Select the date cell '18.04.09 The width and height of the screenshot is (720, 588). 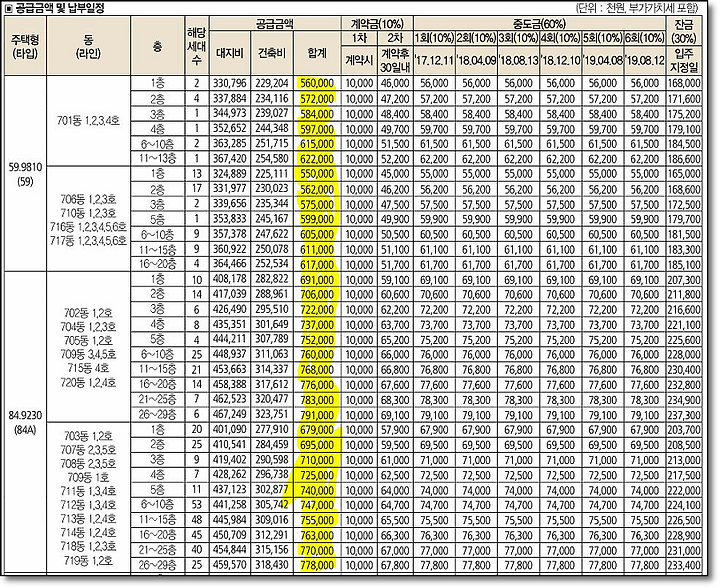[x=477, y=61]
